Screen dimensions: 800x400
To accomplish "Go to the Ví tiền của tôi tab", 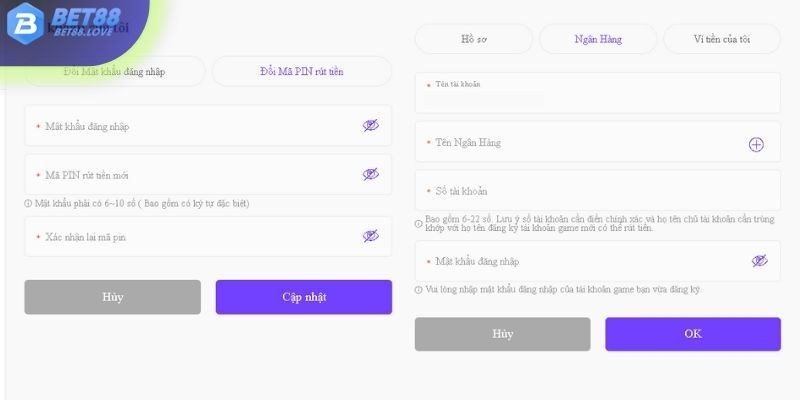I will 722,39.
